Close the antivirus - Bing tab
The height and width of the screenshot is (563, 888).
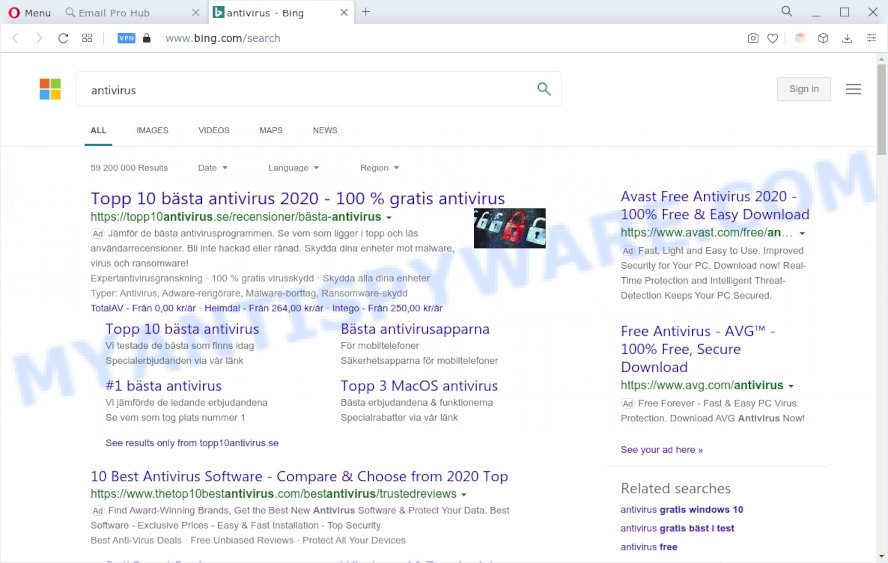click(344, 12)
